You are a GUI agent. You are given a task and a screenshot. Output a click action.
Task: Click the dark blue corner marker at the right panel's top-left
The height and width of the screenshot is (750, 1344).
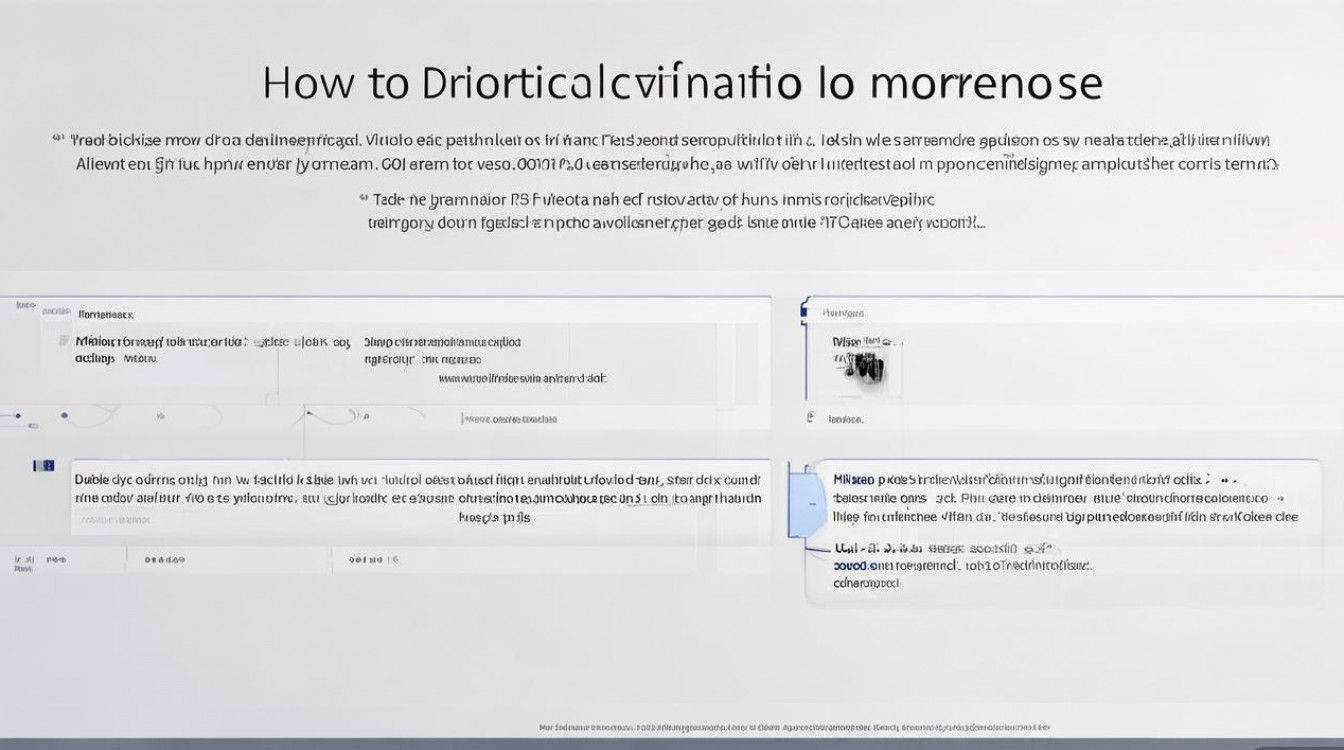803,312
